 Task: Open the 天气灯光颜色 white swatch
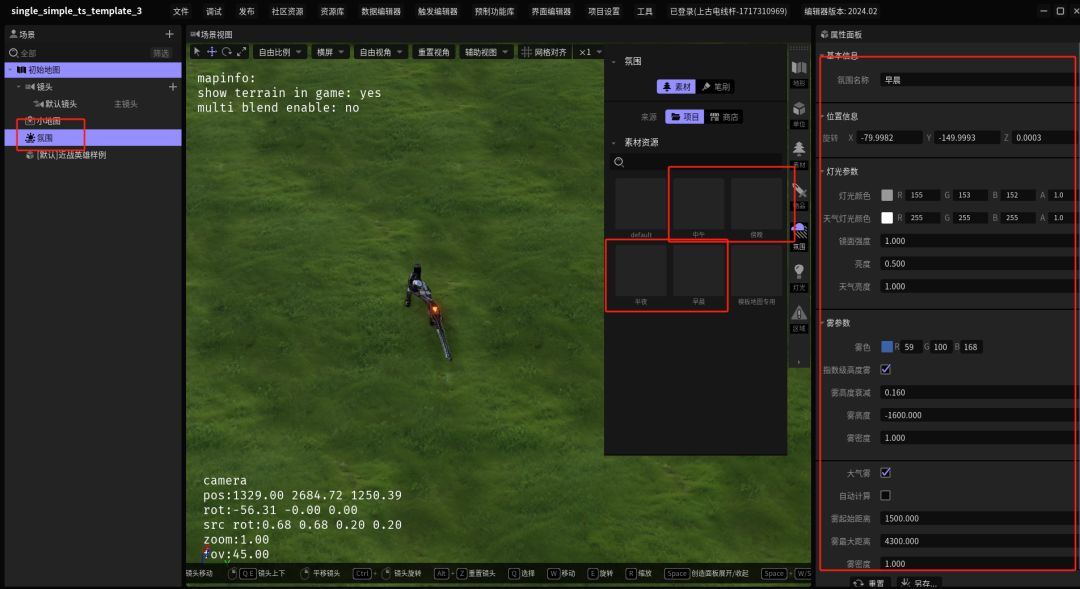pos(887,218)
